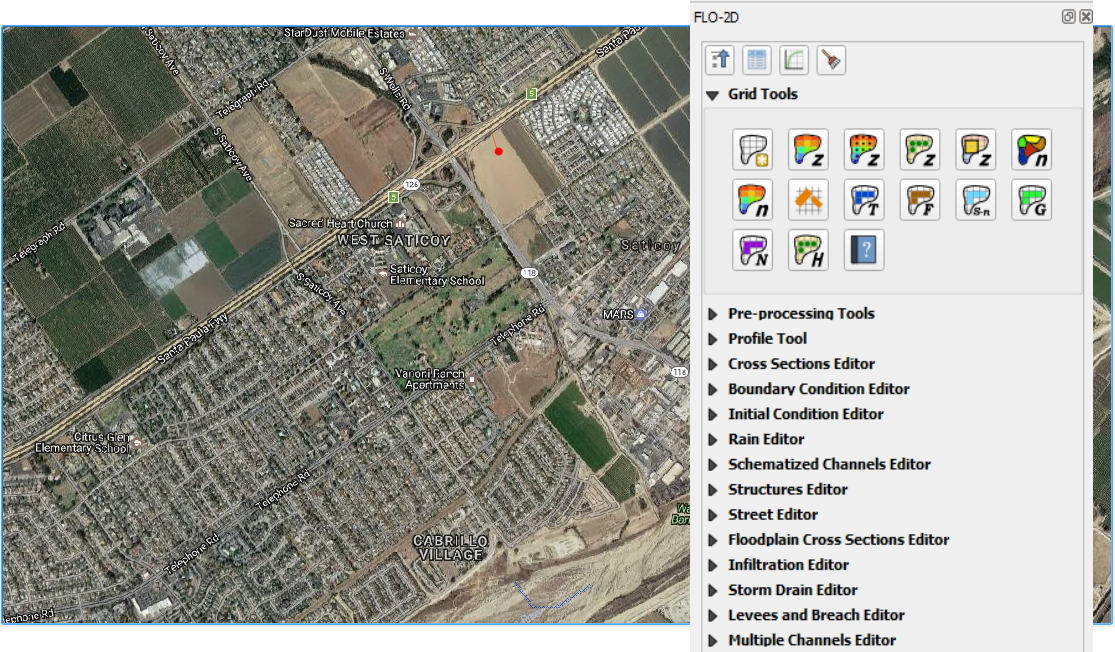Expand the Storm Drain Editor section

point(713,590)
